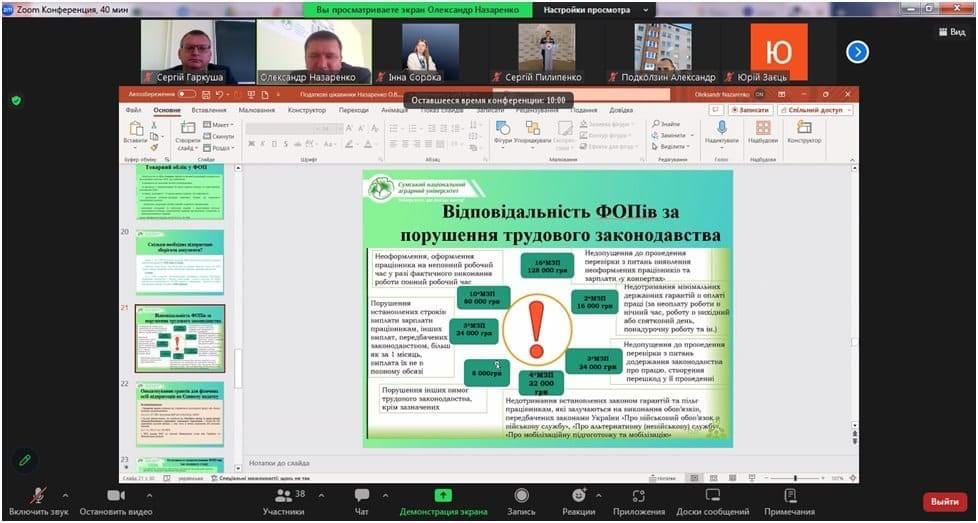This screenshot has width=978, height=523.
Task: Expand audio options arrow beside Включить звук
Action: point(66,495)
